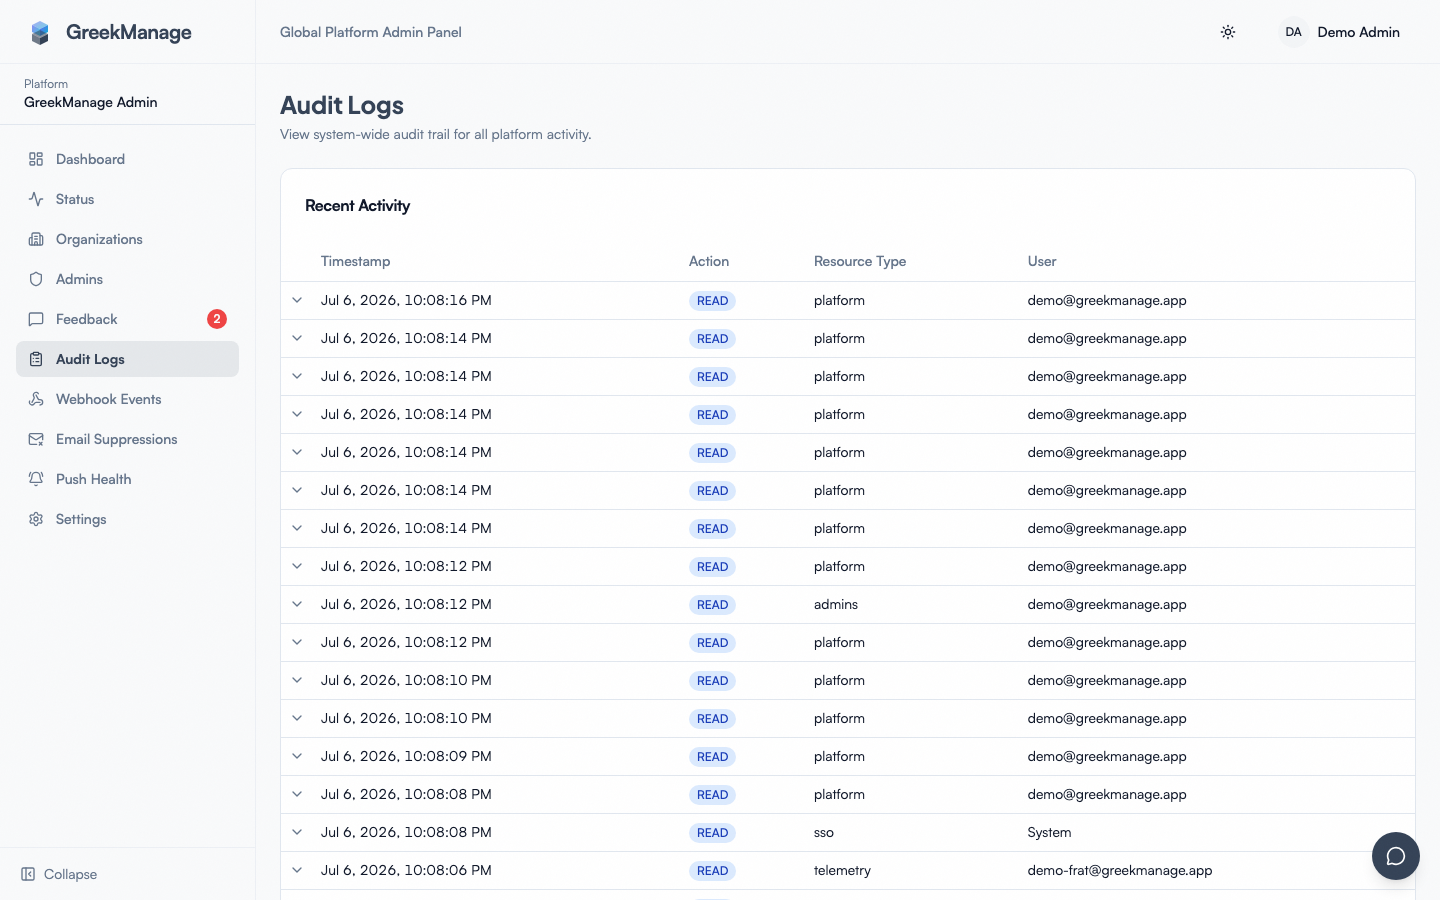This screenshot has width=1440, height=900.
Task: Expand the 10:08:06 PM demo-frat row chevron
Action: pyautogui.click(x=297, y=870)
